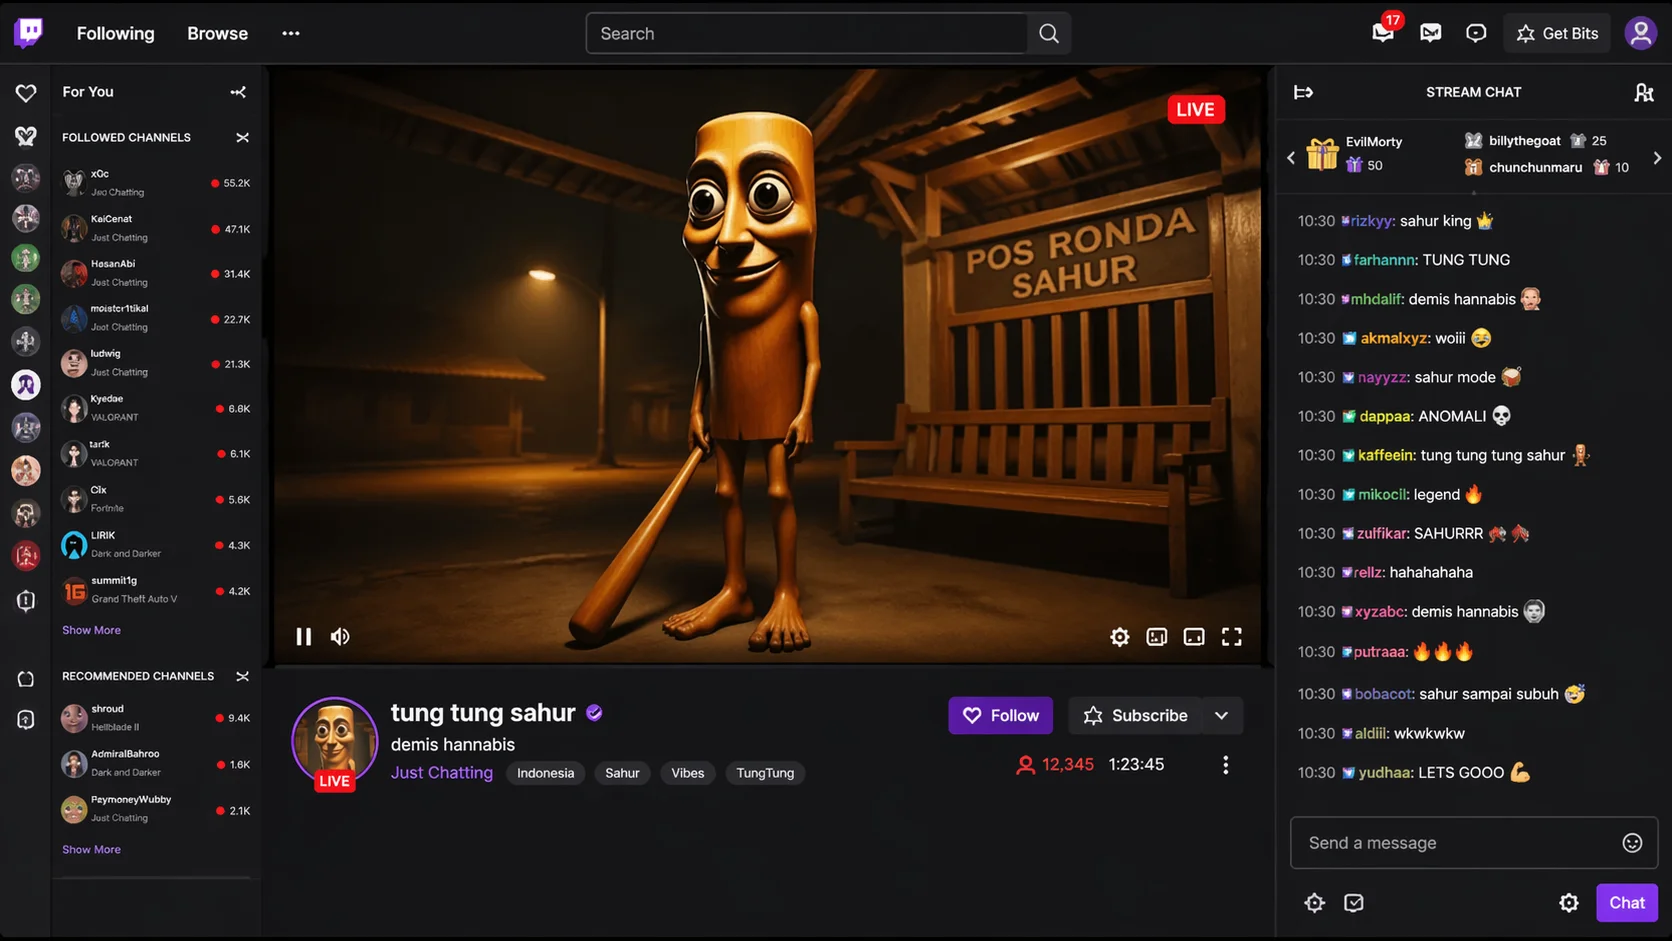The image size is (1672, 941).
Task: Show More followed channels
Action: pyautogui.click(x=91, y=630)
